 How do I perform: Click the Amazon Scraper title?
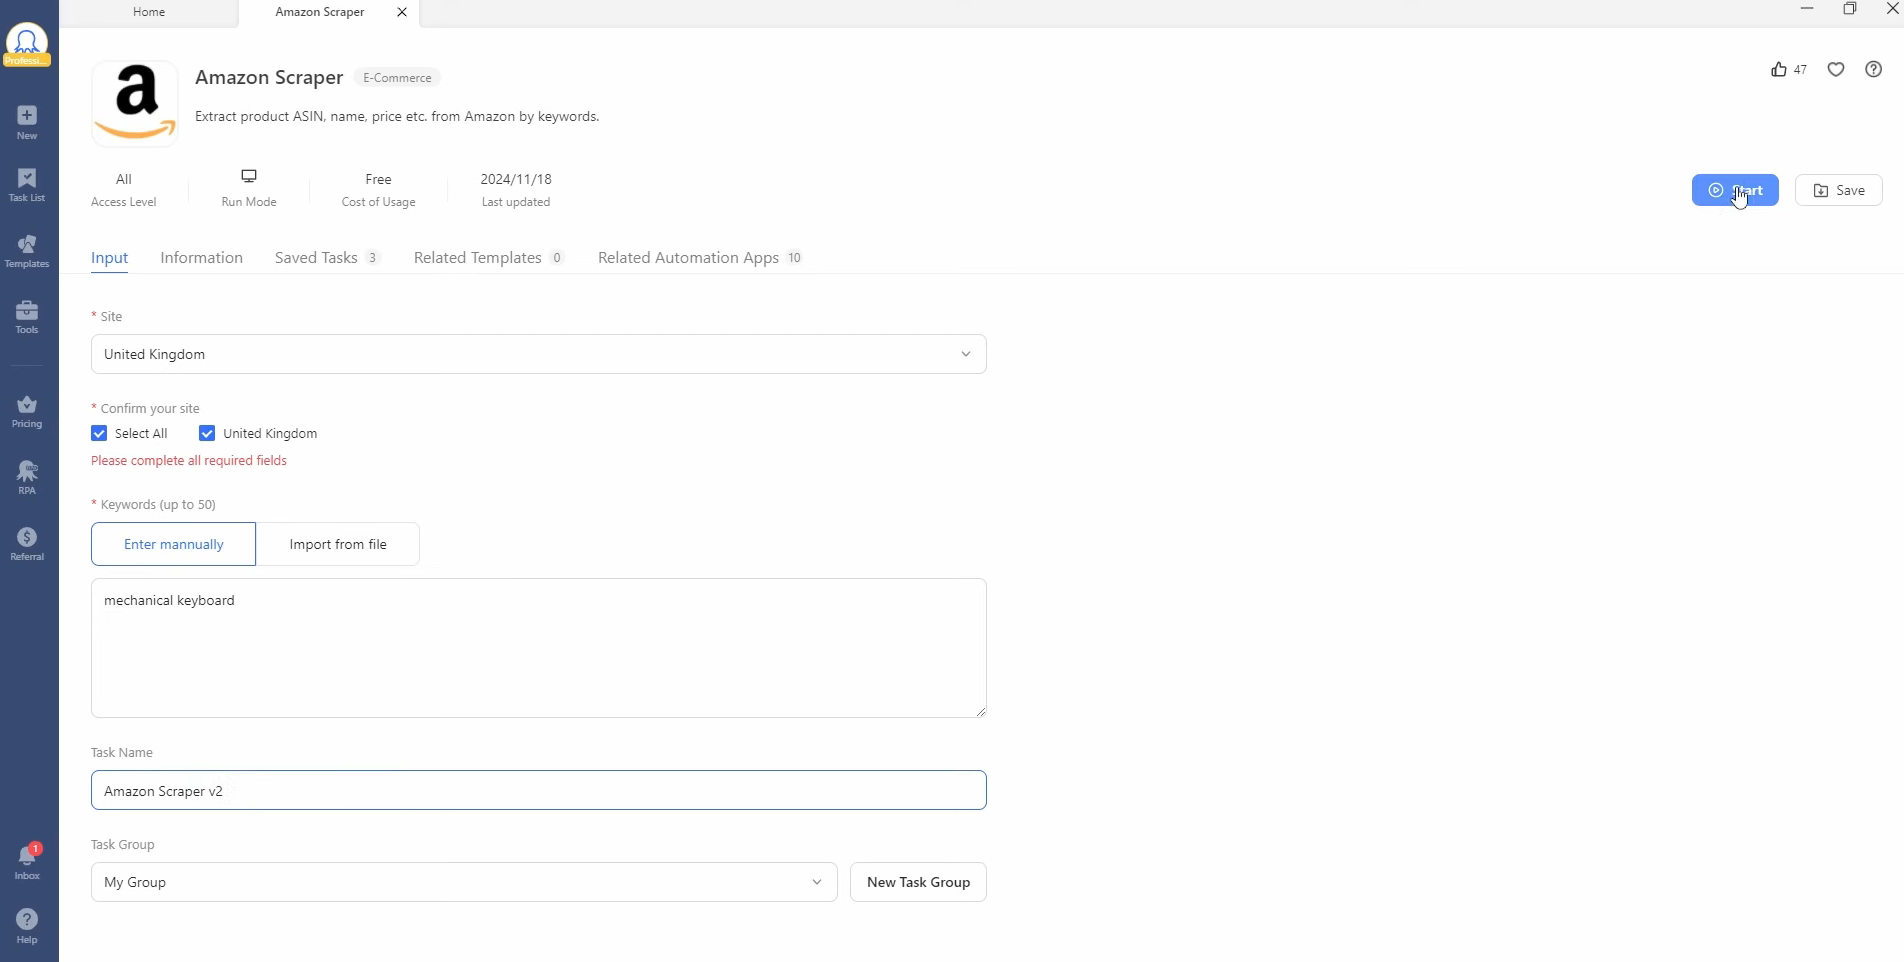[269, 77]
